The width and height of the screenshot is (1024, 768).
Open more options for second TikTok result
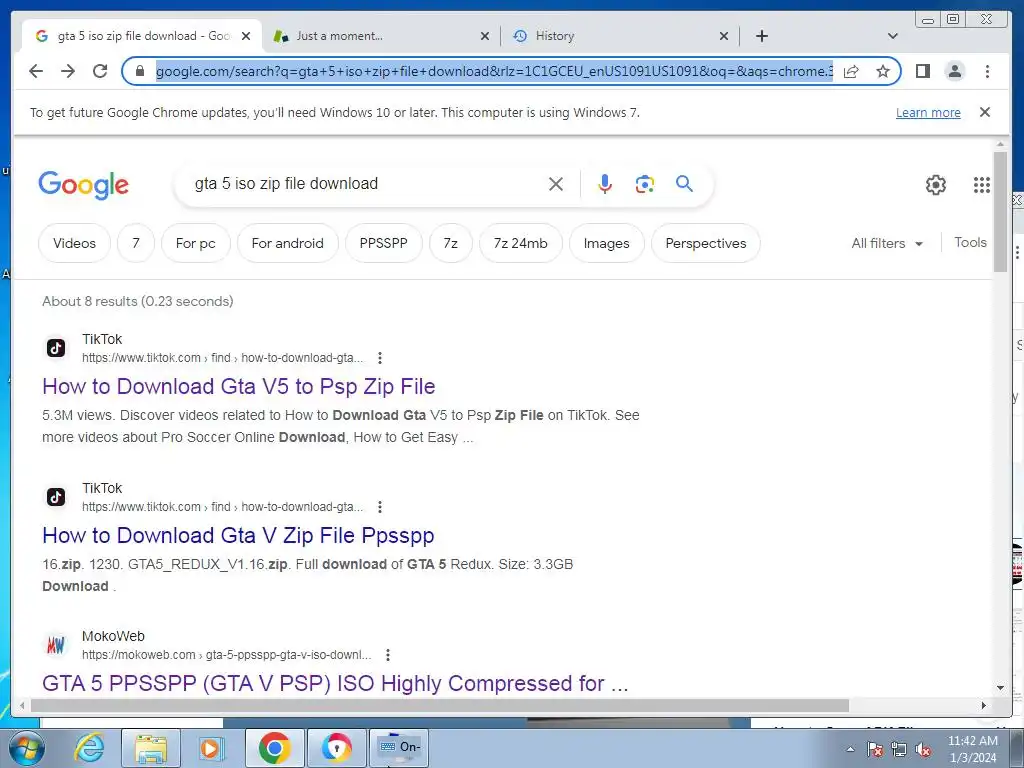pos(379,507)
